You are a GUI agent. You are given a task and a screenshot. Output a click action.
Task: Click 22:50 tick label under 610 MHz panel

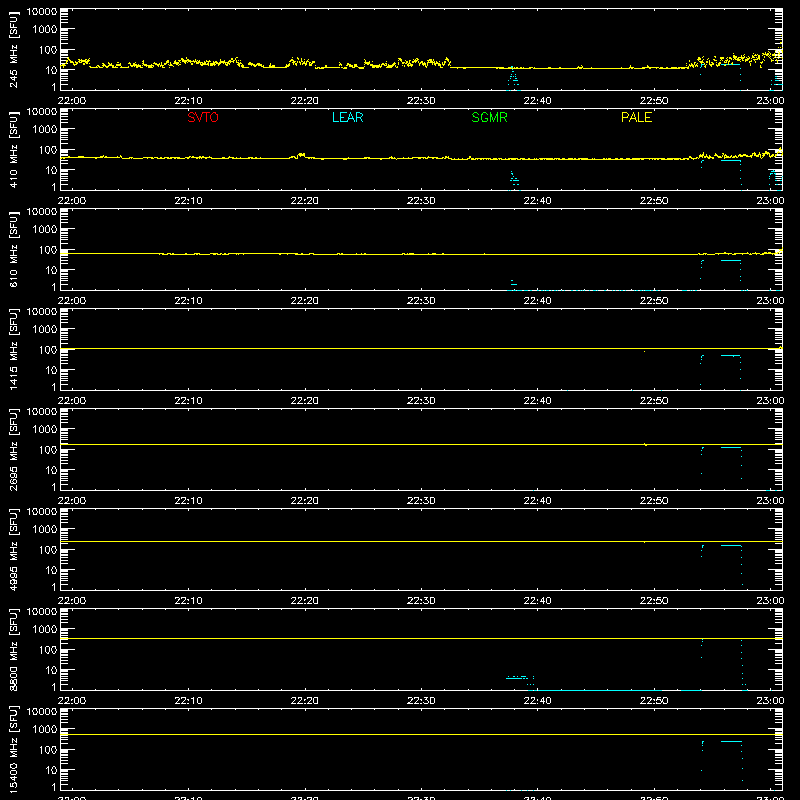(654, 301)
